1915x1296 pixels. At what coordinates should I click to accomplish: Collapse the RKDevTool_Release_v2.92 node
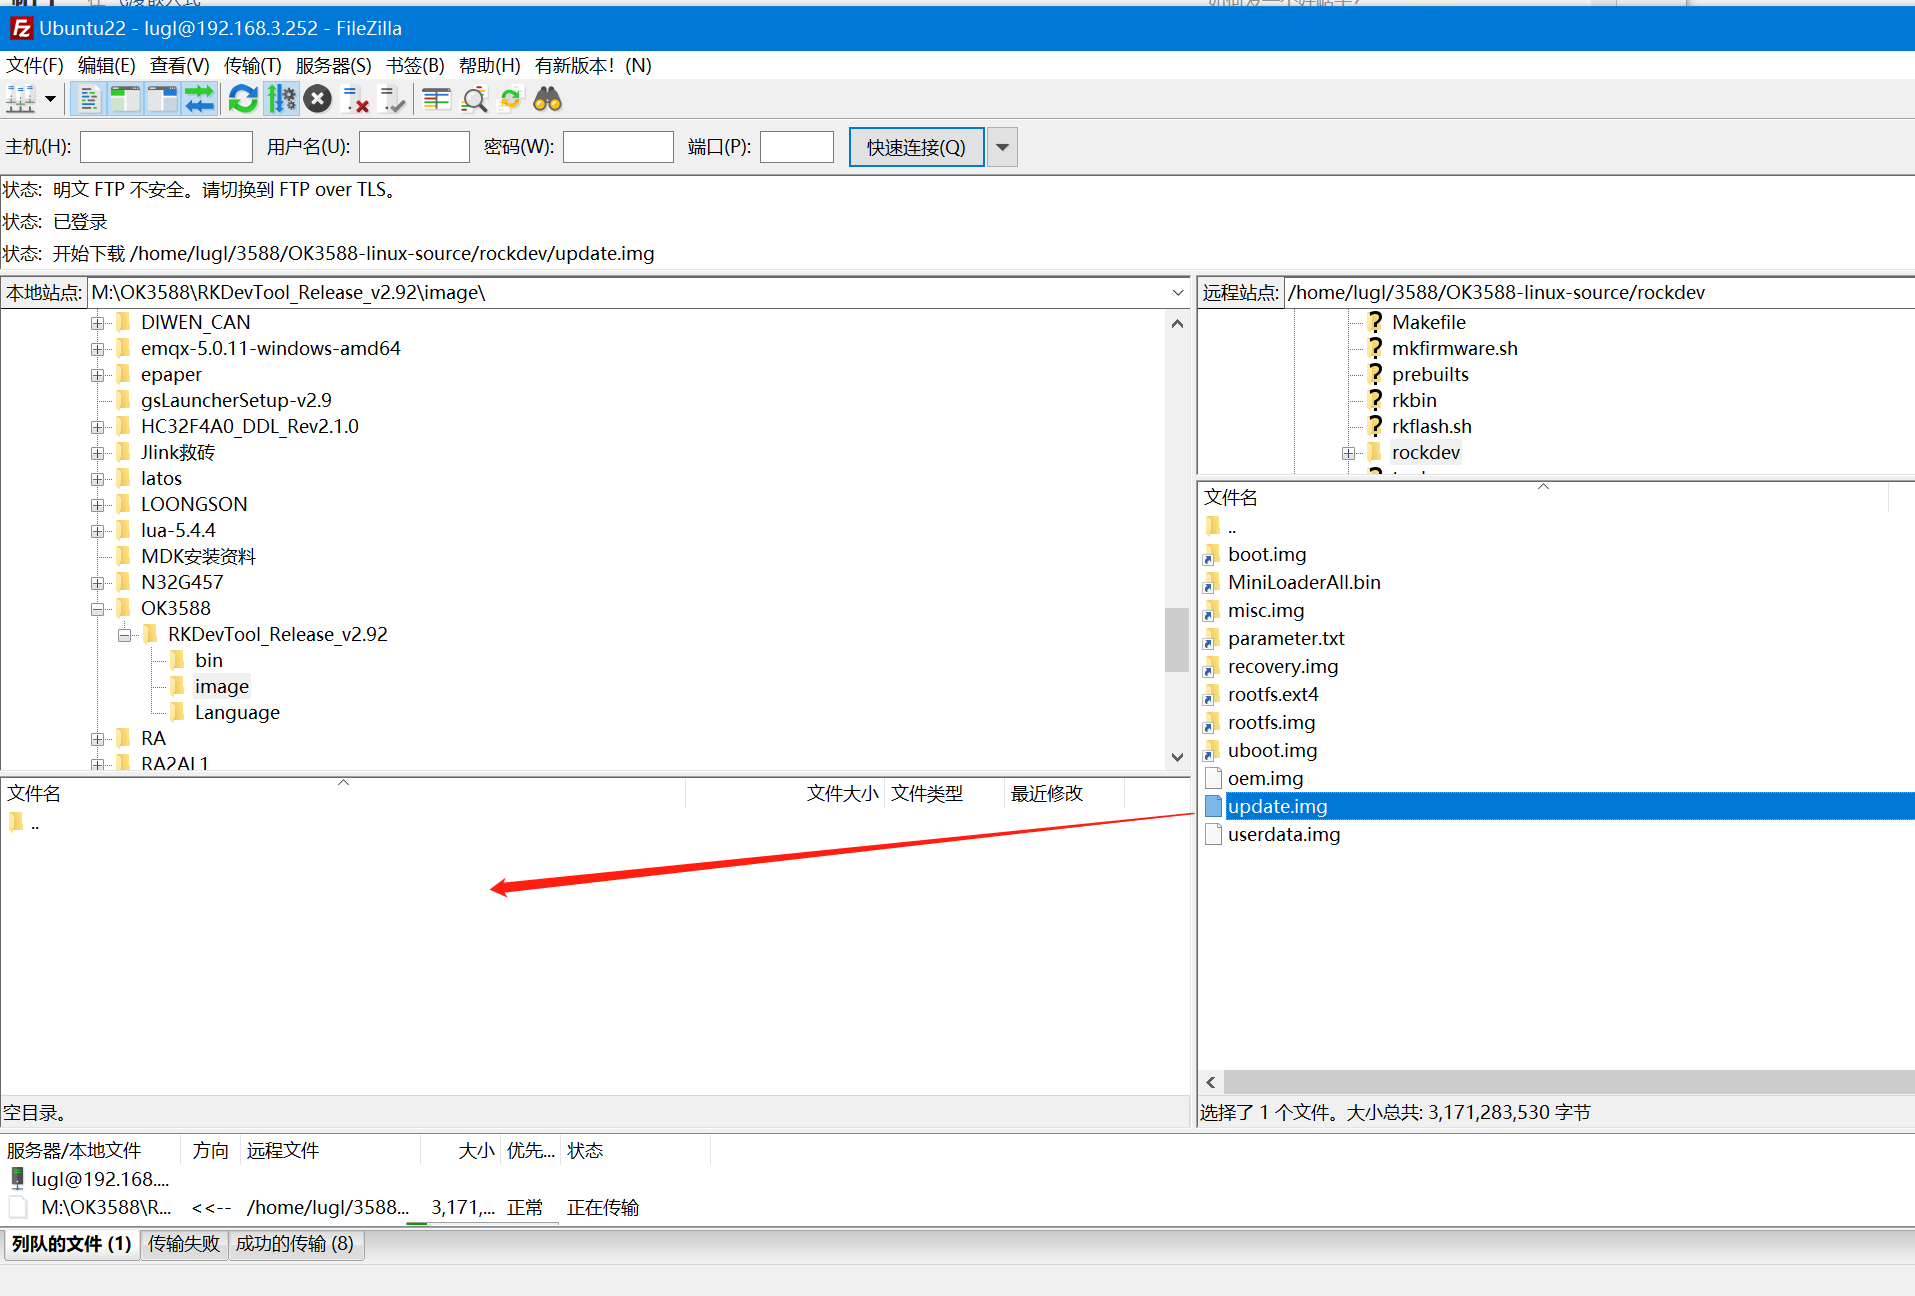(x=124, y=635)
